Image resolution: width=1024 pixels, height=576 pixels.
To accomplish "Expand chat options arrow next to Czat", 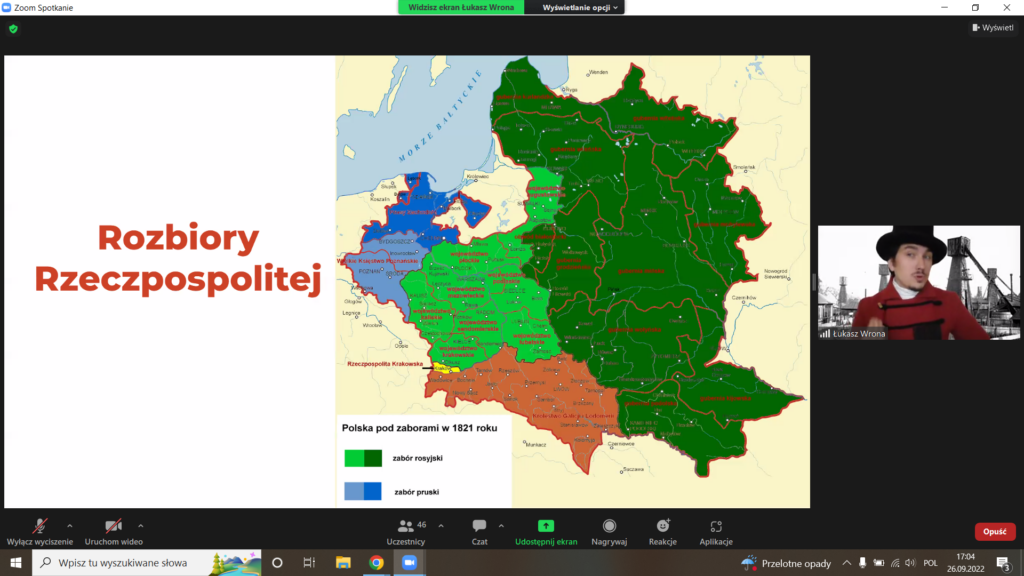I will [x=501, y=525].
